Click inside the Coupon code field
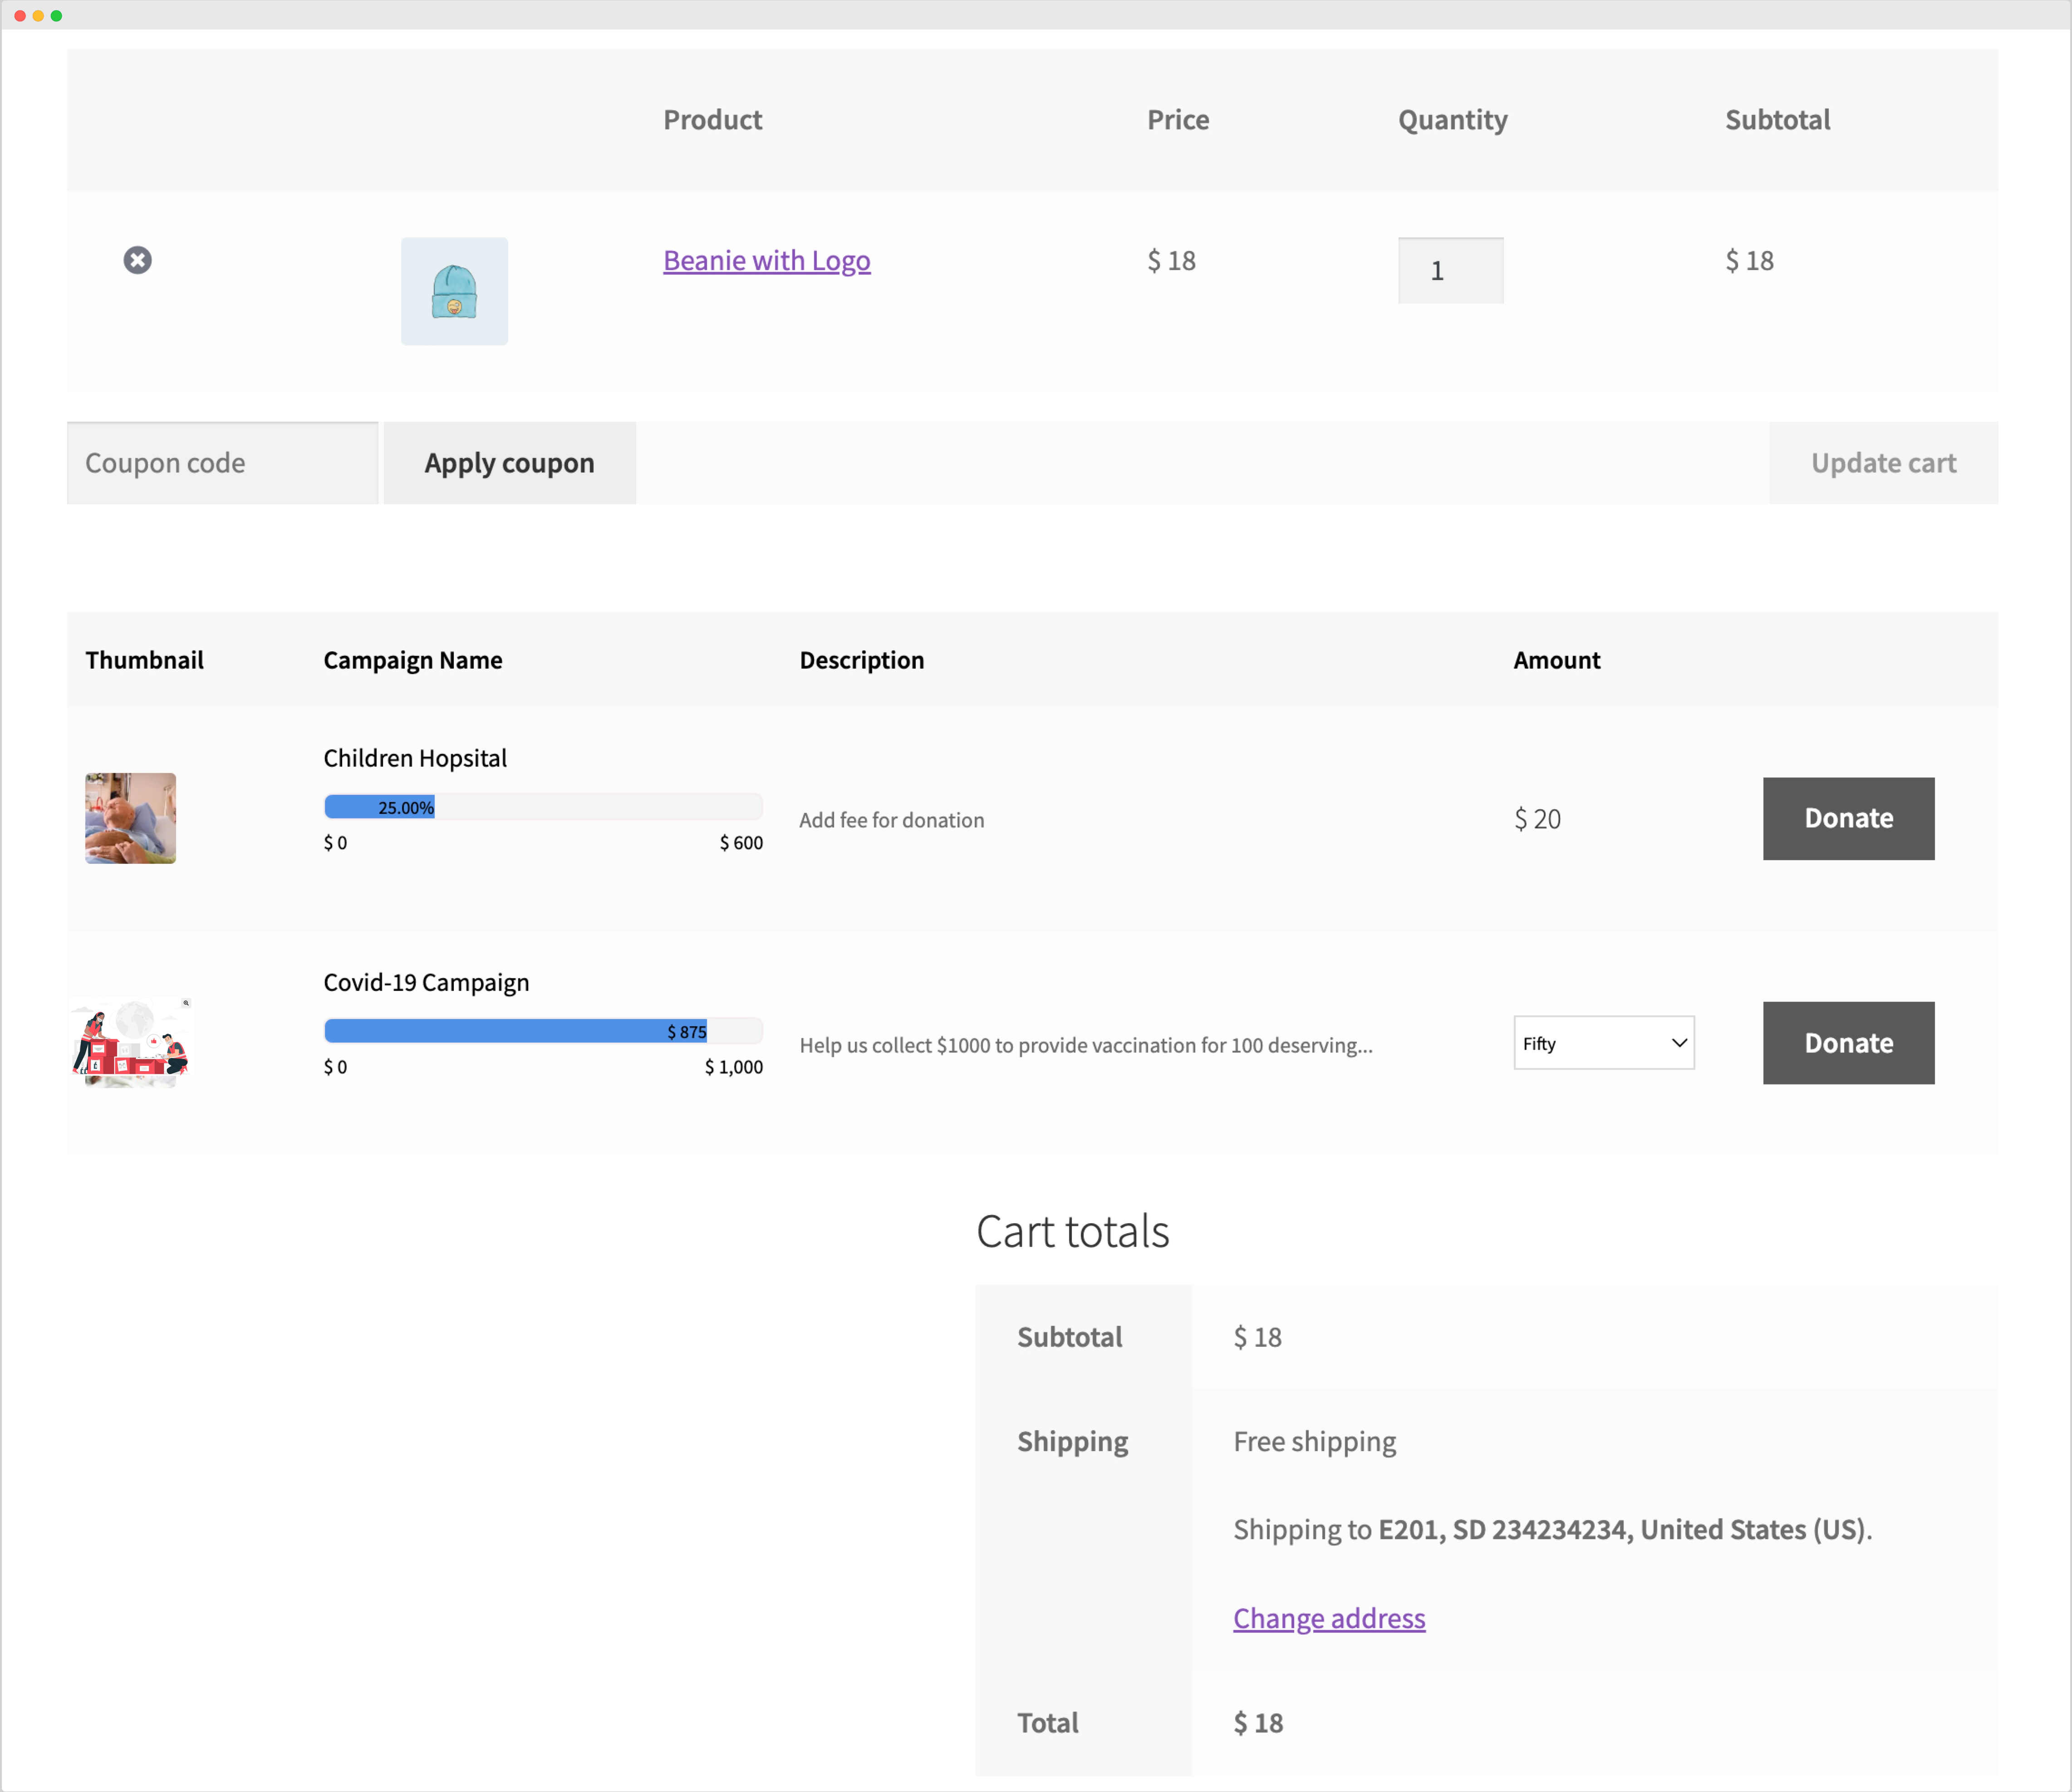Viewport: 2072px width, 1792px height. 222,462
